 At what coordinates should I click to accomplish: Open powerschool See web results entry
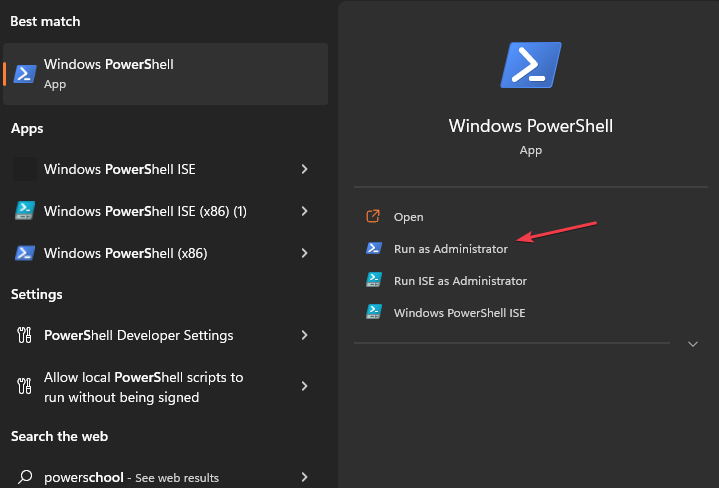pyautogui.click(x=166, y=477)
